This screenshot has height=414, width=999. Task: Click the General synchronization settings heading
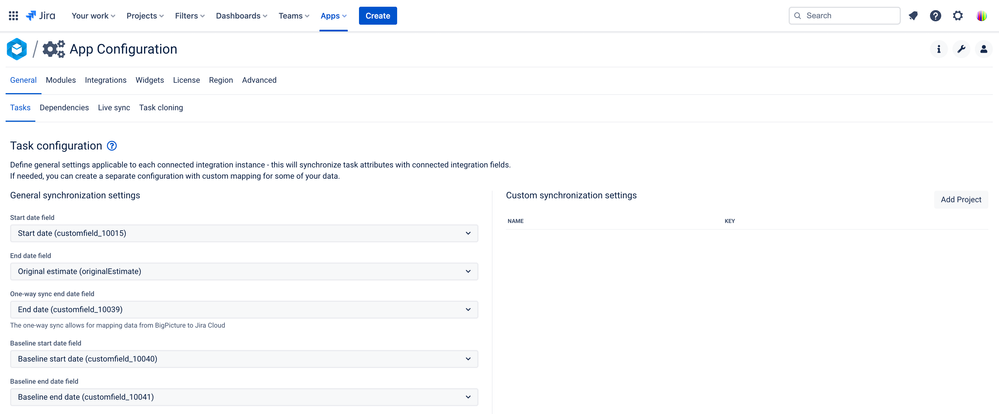(x=75, y=195)
